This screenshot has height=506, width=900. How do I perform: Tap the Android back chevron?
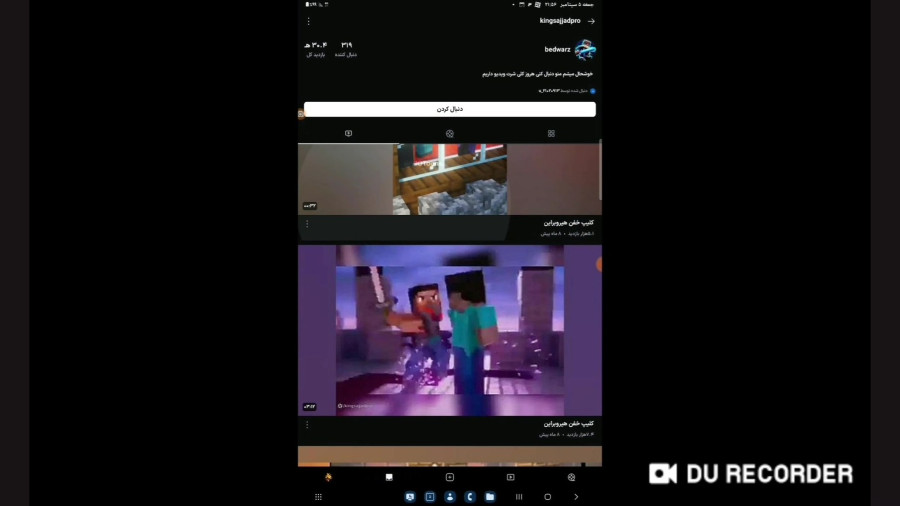[x=576, y=497]
